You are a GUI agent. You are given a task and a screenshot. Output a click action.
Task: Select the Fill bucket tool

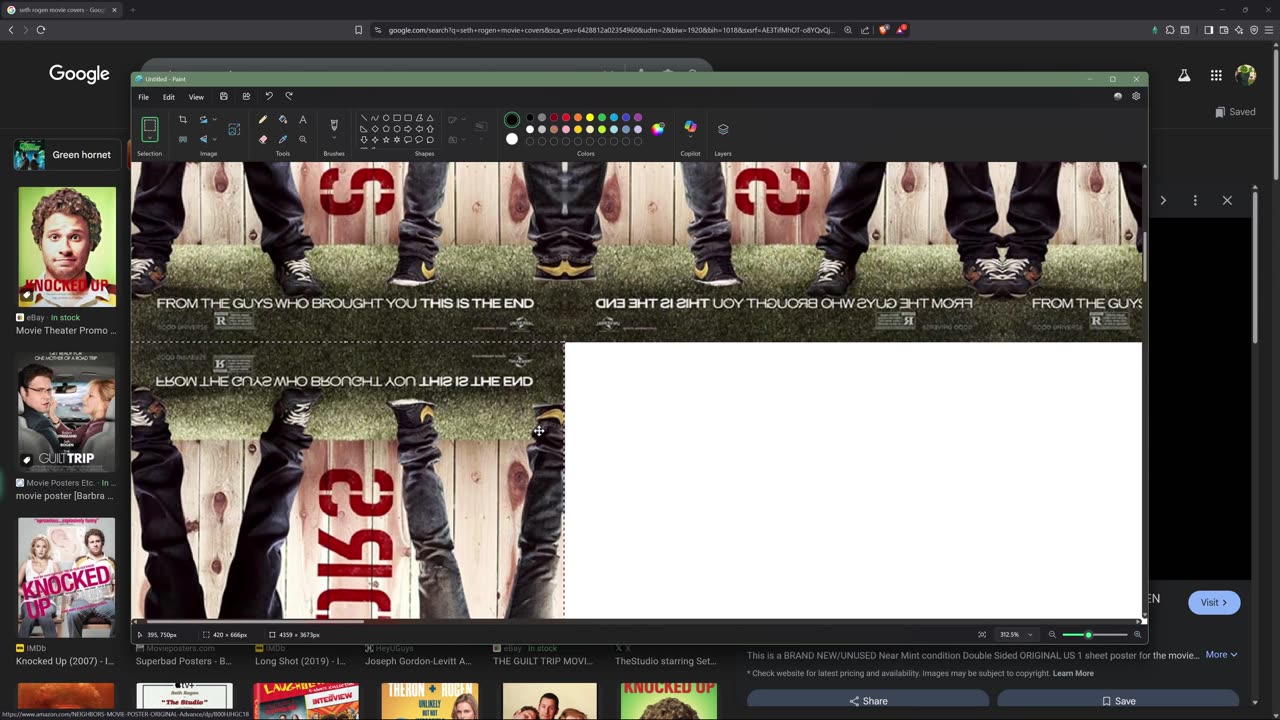[283, 120]
